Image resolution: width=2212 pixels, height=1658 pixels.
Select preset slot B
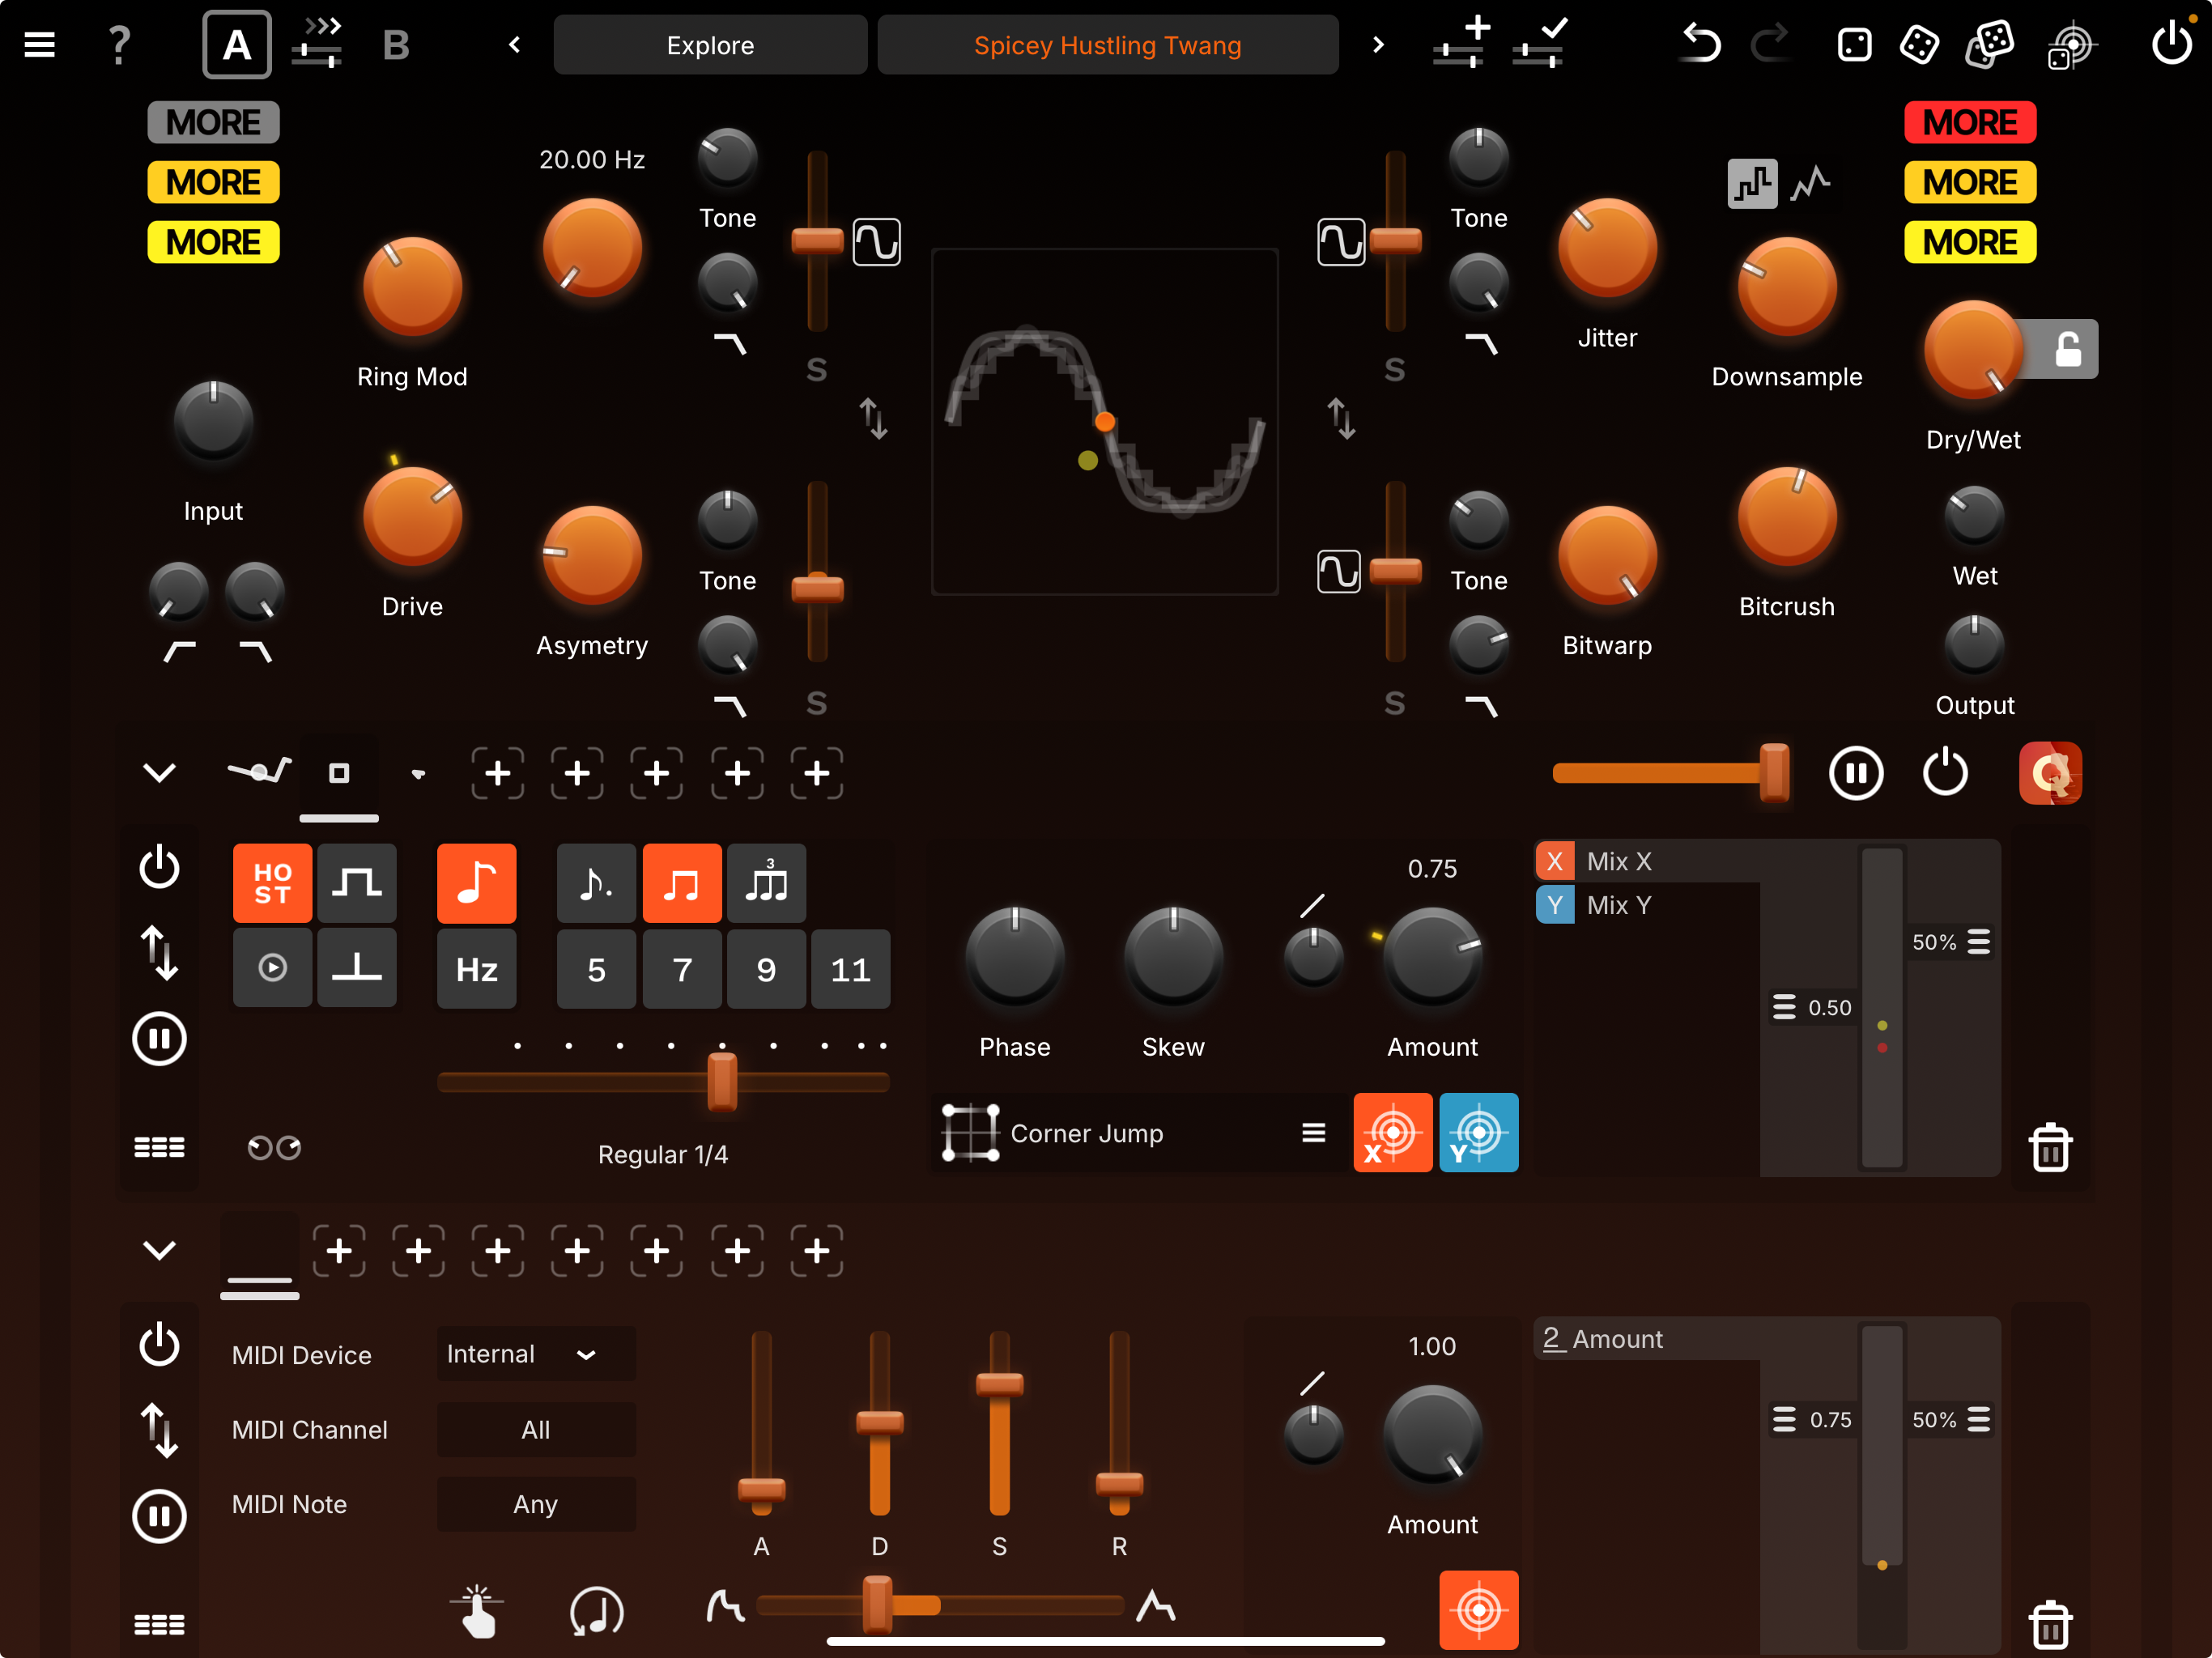click(396, 45)
